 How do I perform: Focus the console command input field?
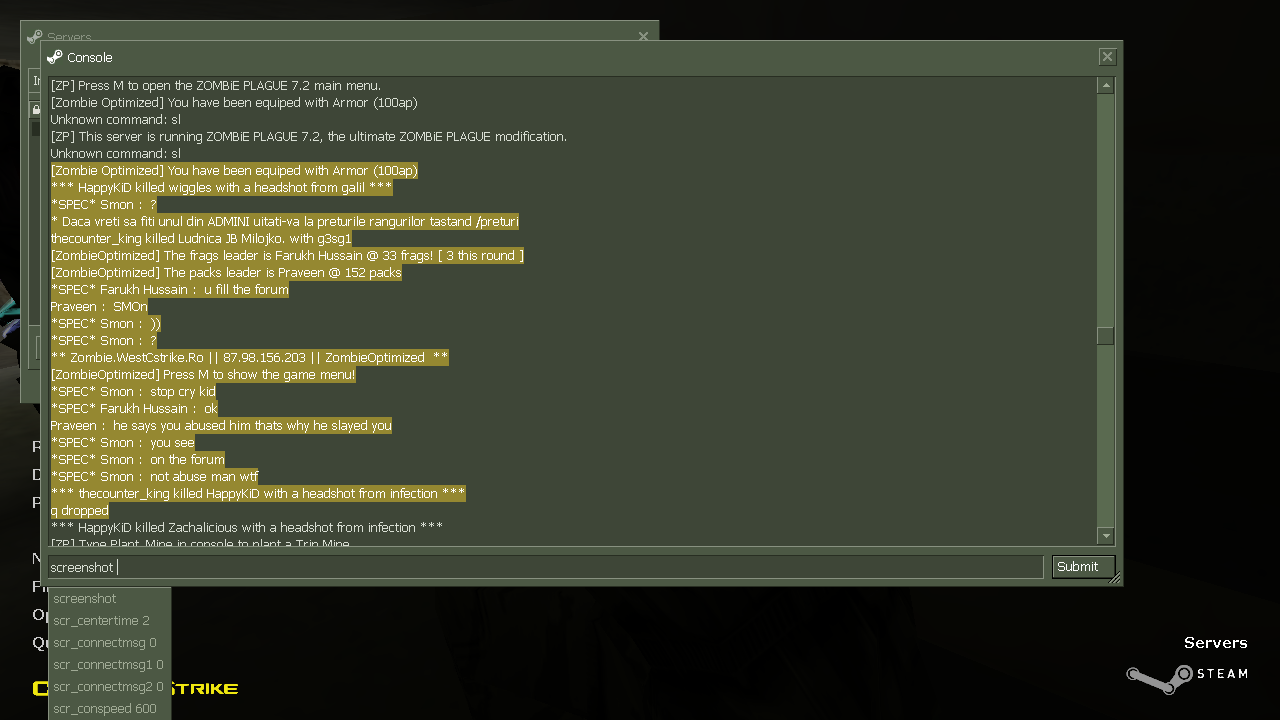coord(546,567)
